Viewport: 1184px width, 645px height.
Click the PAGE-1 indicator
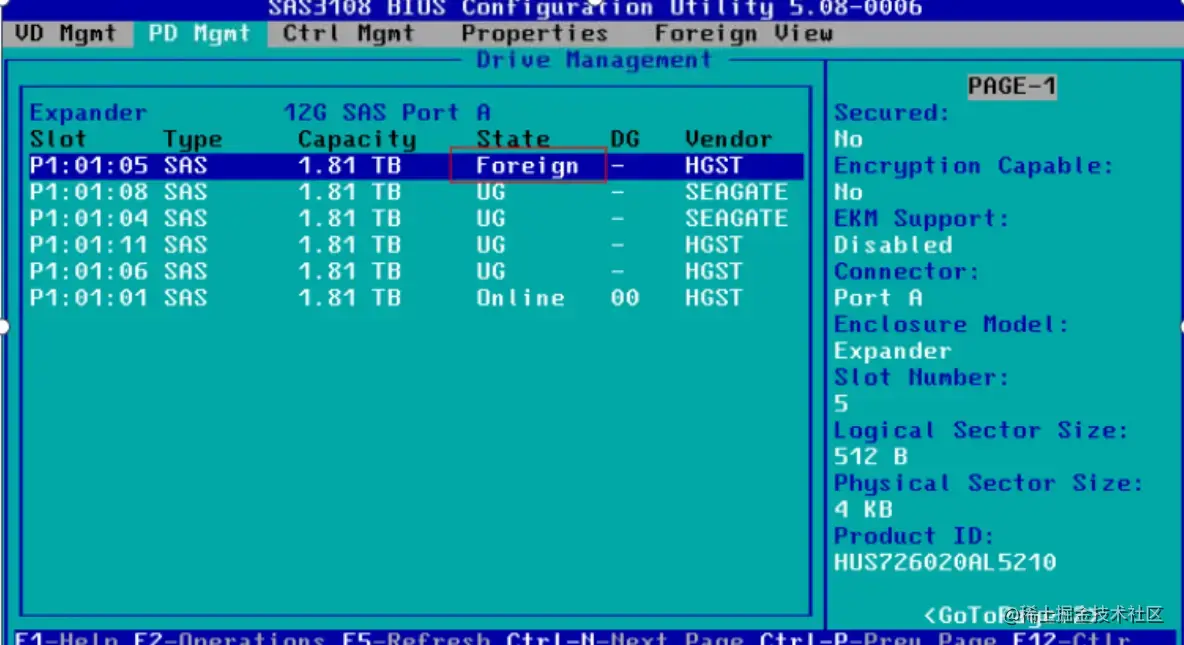click(1012, 86)
